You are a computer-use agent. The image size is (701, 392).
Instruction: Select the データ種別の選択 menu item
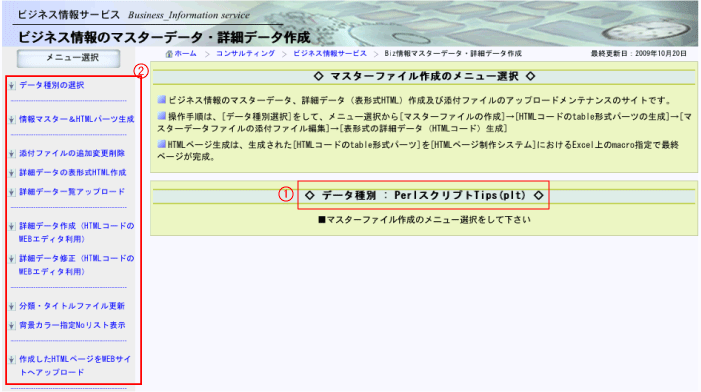point(51,85)
